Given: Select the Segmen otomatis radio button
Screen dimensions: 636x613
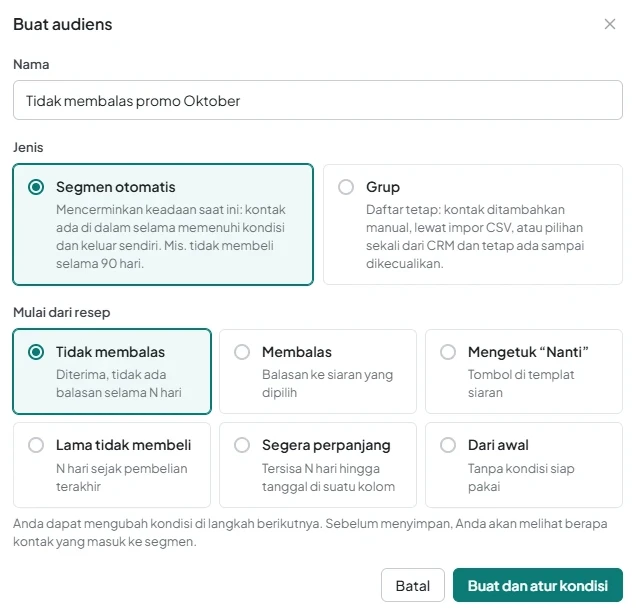Looking at the screenshot, I should [36, 187].
